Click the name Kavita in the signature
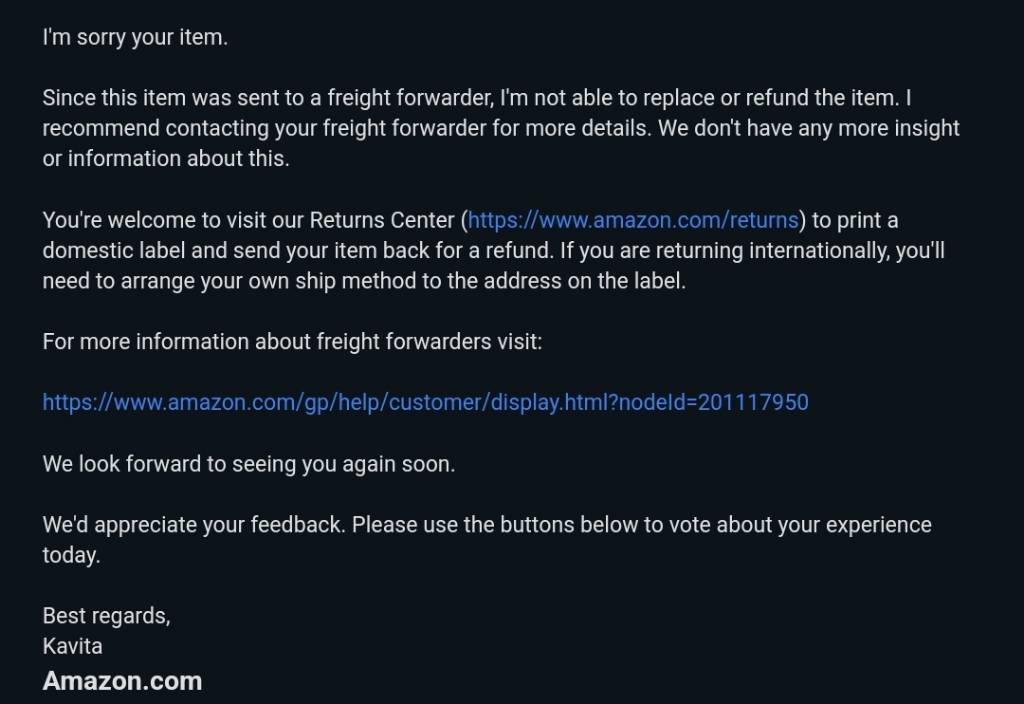 pyautogui.click(x=72, y=647)
